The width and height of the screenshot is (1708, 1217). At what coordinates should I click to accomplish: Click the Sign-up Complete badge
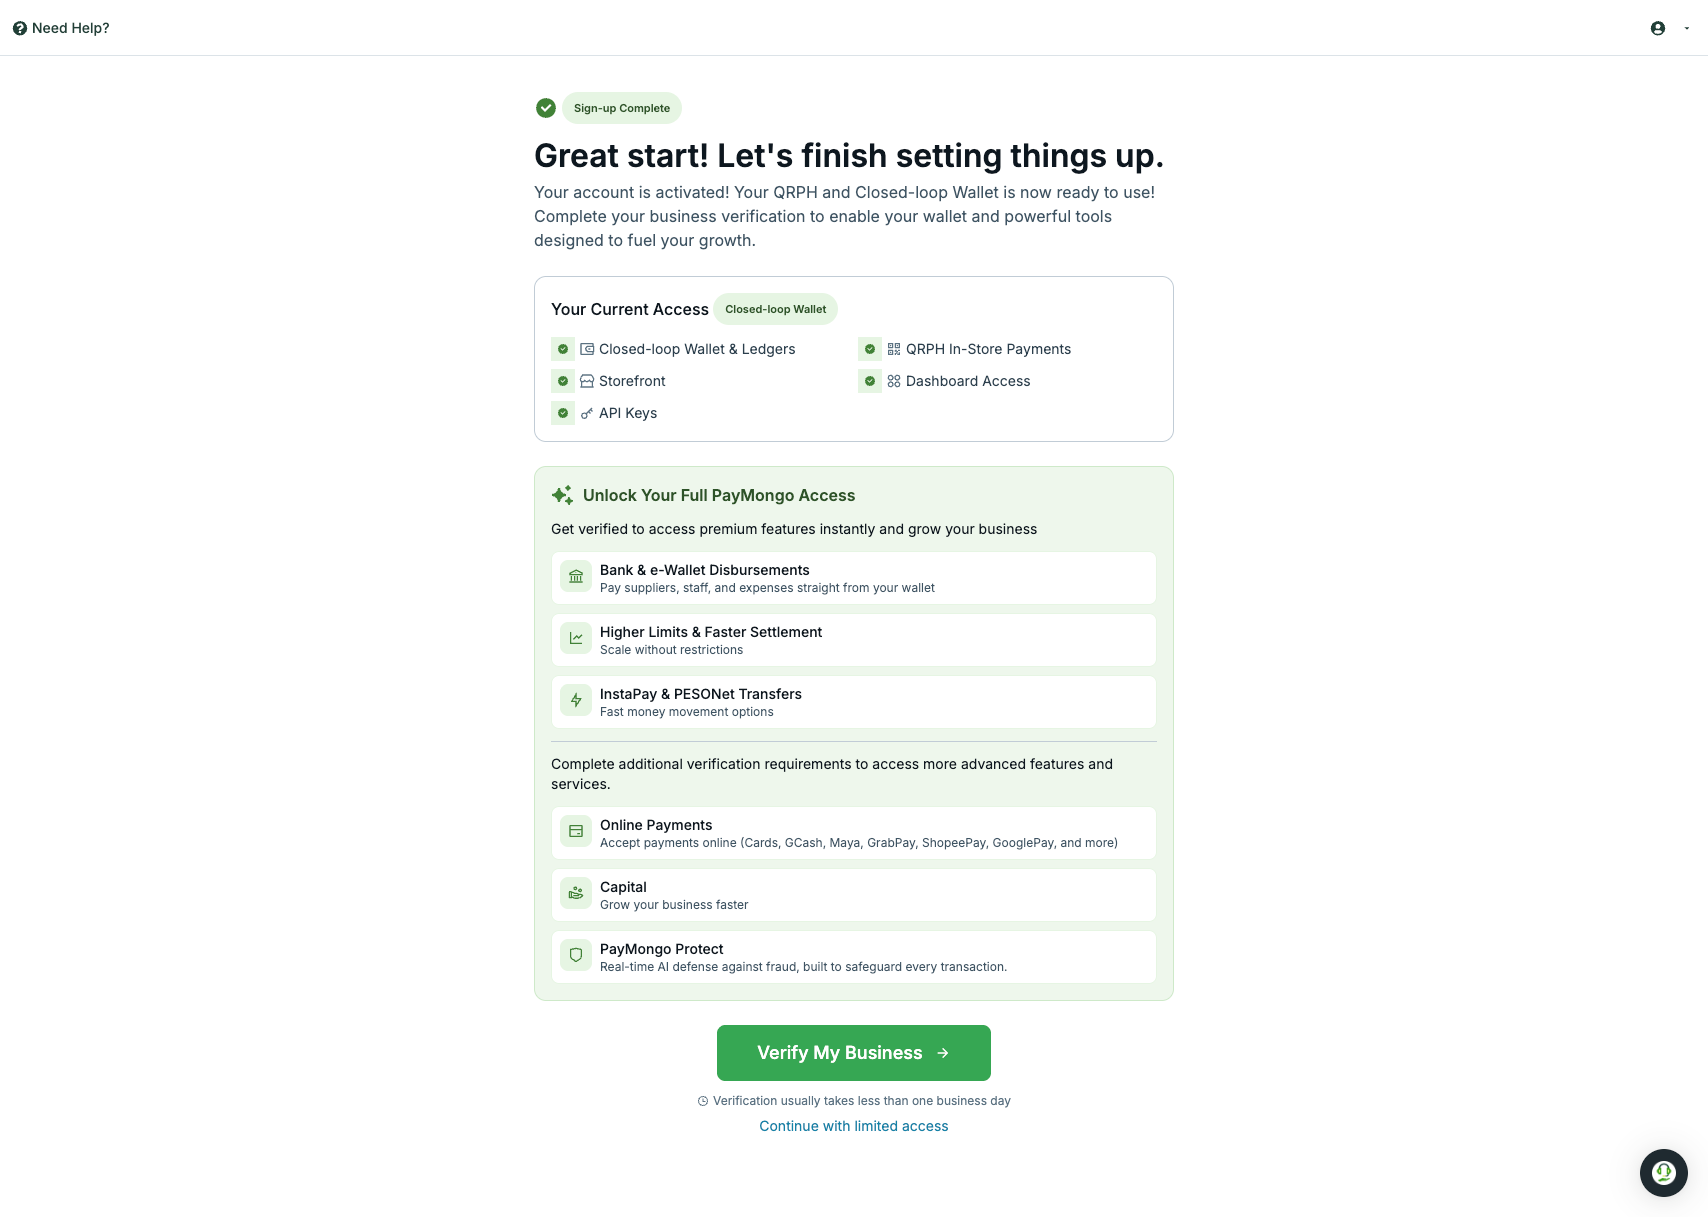point(622,108)
